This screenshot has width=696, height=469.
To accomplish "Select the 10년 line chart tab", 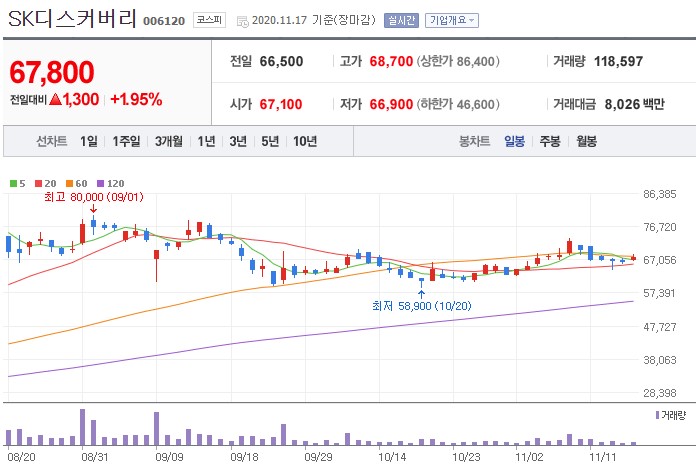I will click(305, 142).
